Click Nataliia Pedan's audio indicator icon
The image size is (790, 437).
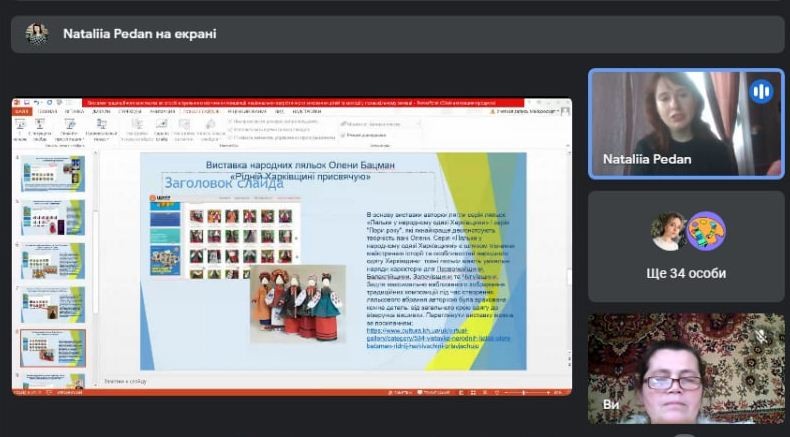(761, 92)
